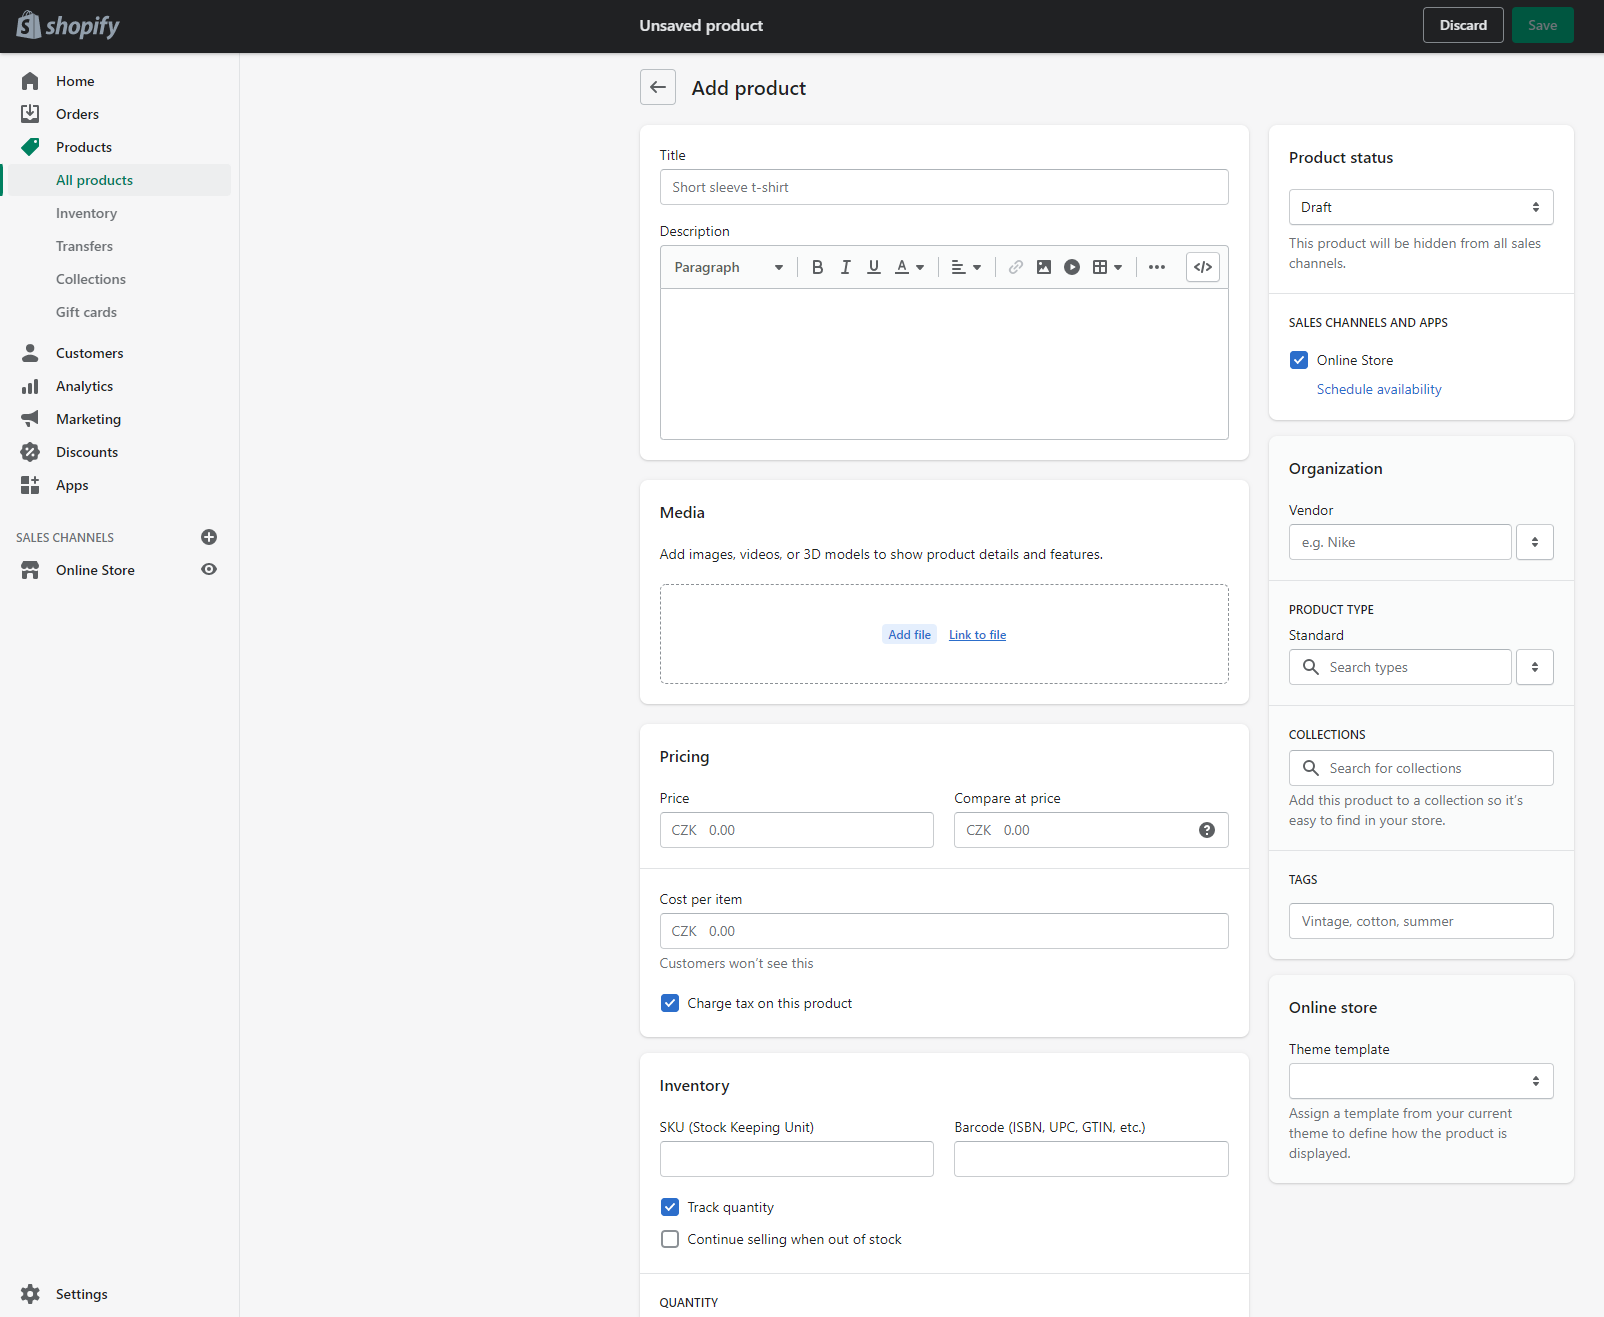Apply bold formatting in description editor
The height and width of the screenshot is (1317, 1604).
[817, 267]
